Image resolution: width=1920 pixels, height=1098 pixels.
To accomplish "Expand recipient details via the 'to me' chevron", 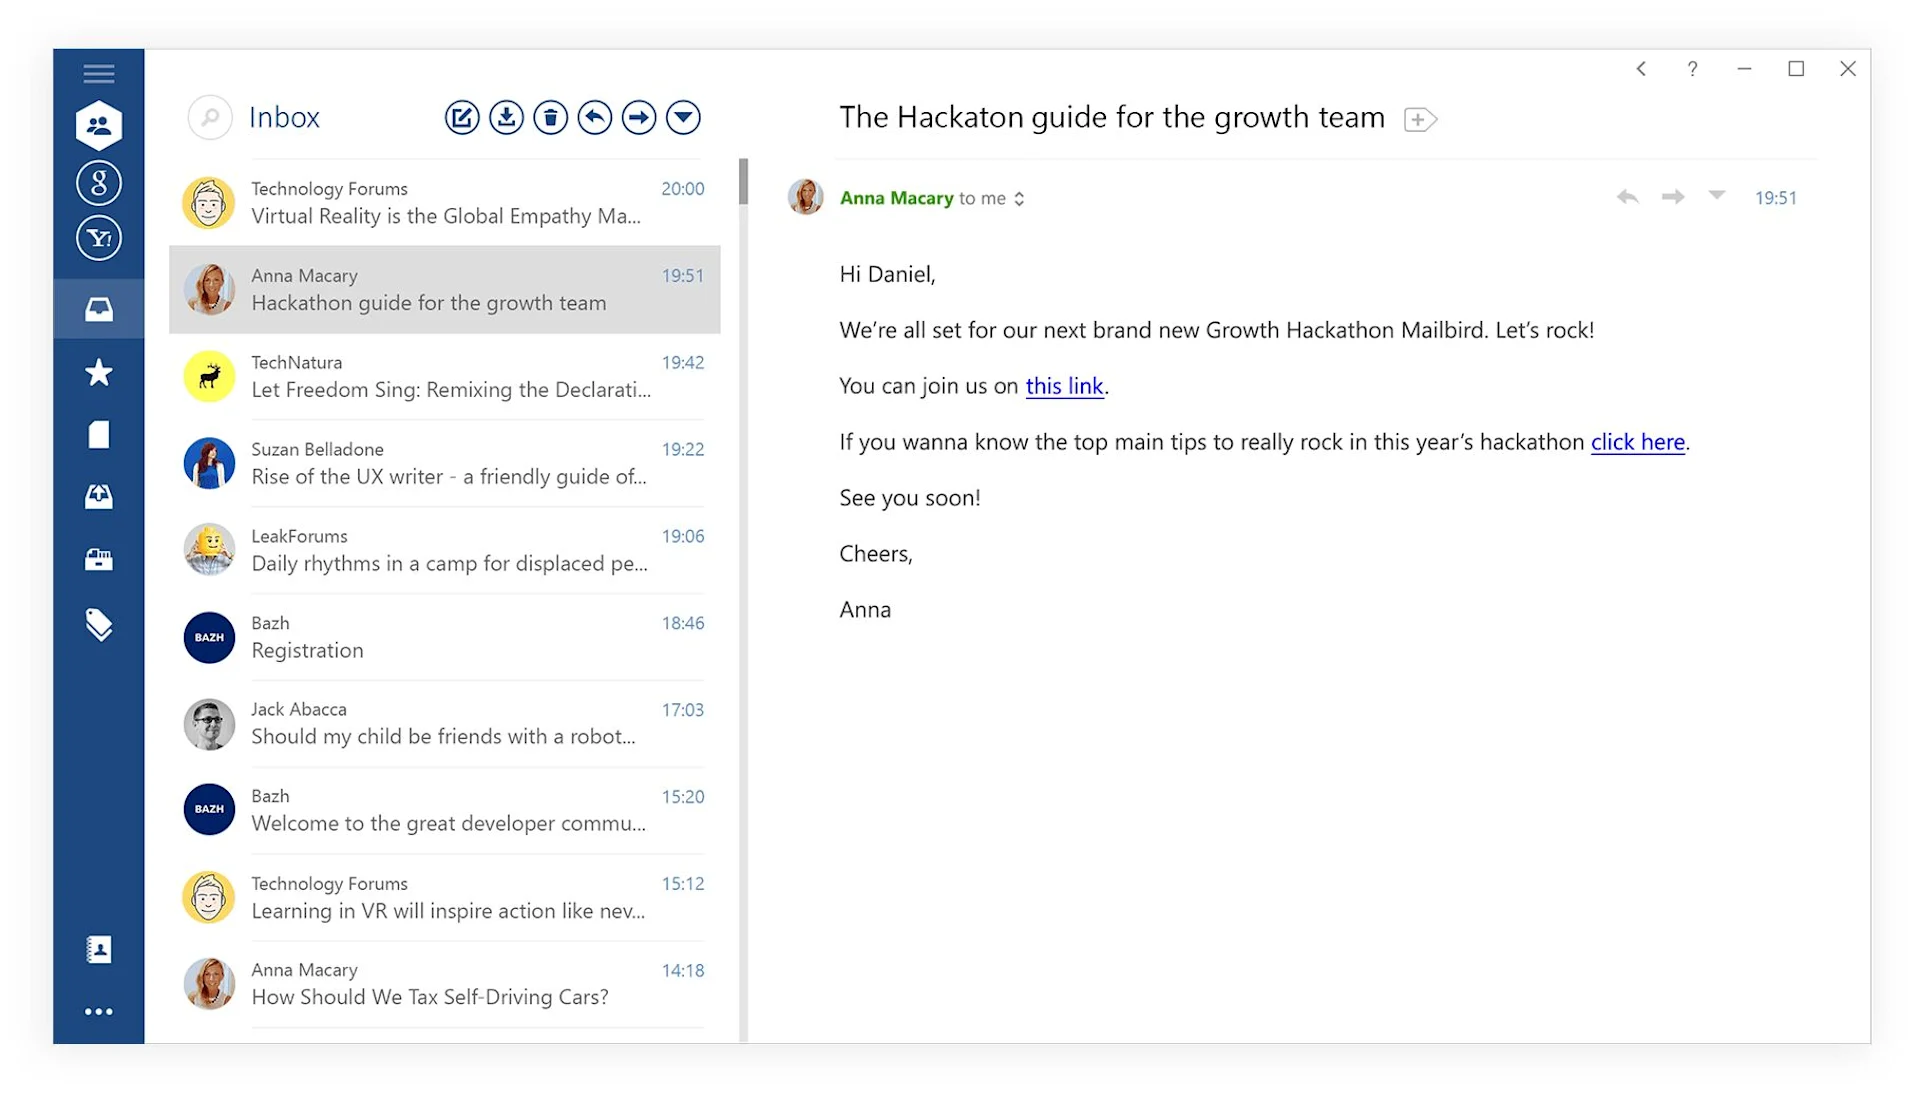I will pyautogui.click(x=1019, y=198).
